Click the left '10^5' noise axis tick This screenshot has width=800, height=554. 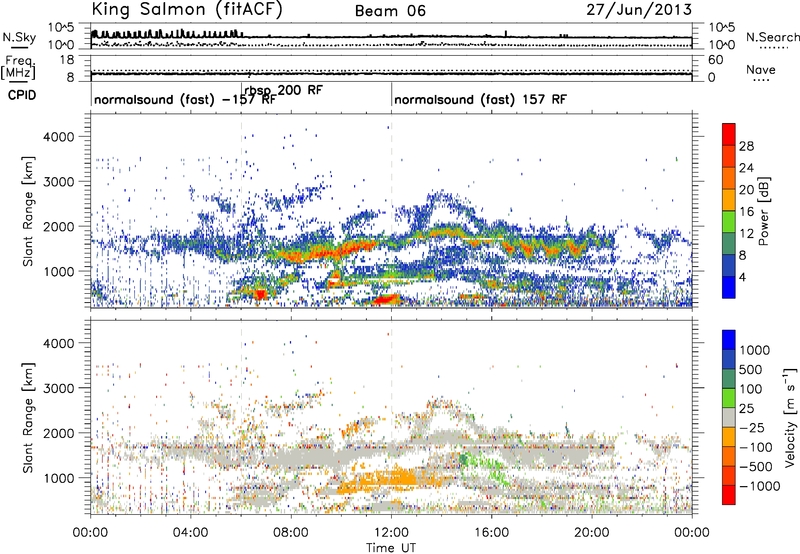[x=61, y=28]
